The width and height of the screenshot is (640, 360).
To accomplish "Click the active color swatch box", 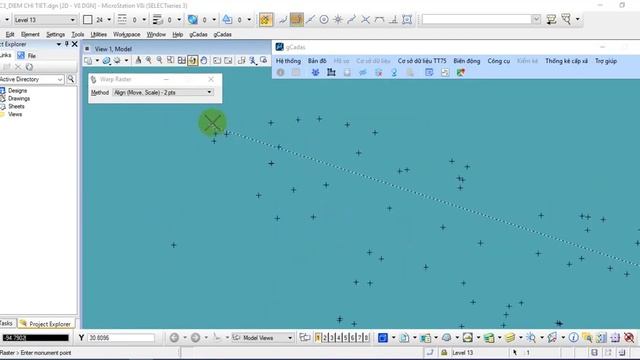I will click(x=87, y=20).
